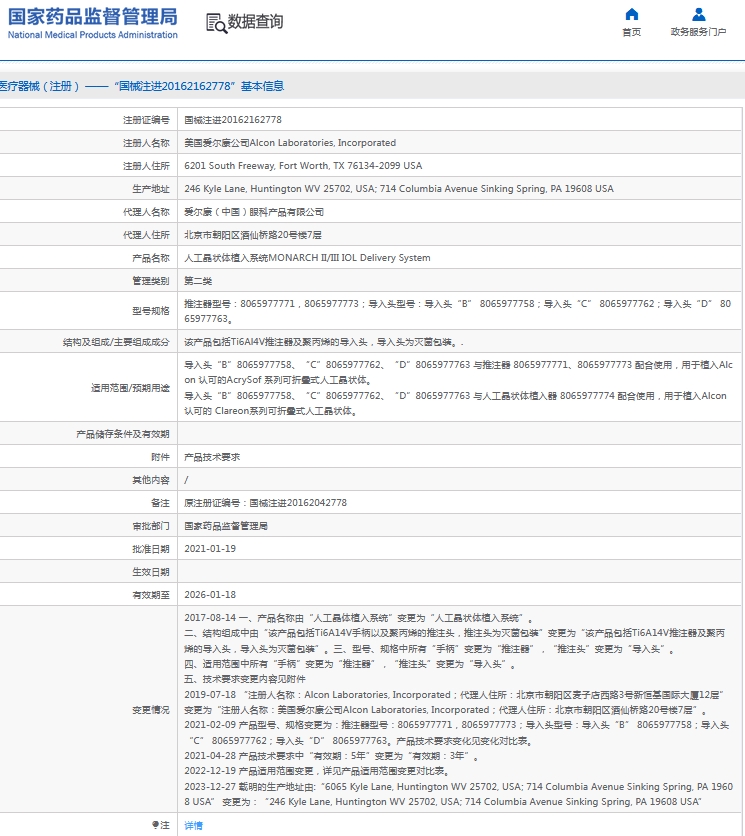Viewport: 745px width, 836px height.
Task: Click the 产品名称 label
Action: tap(151, 258)
